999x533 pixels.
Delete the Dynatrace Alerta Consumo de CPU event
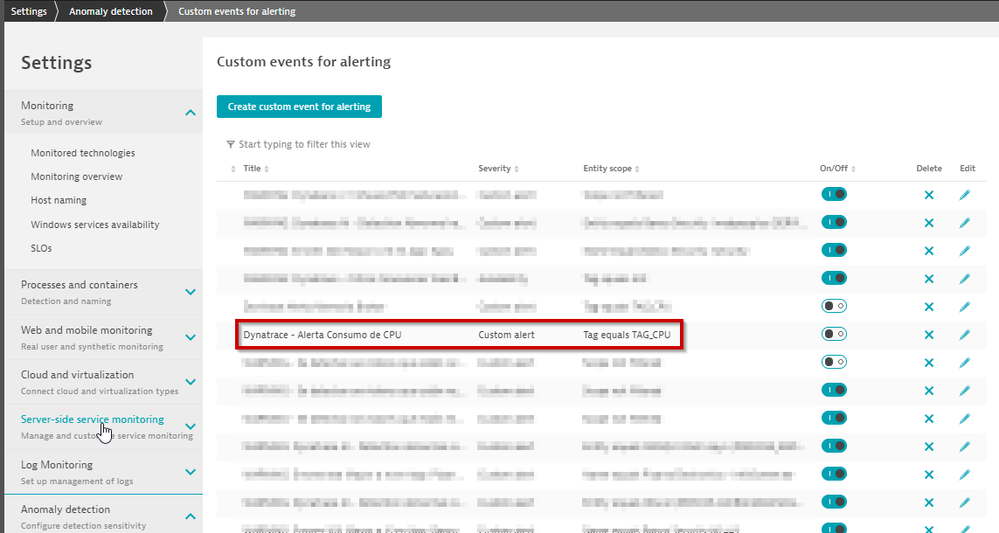929,335
